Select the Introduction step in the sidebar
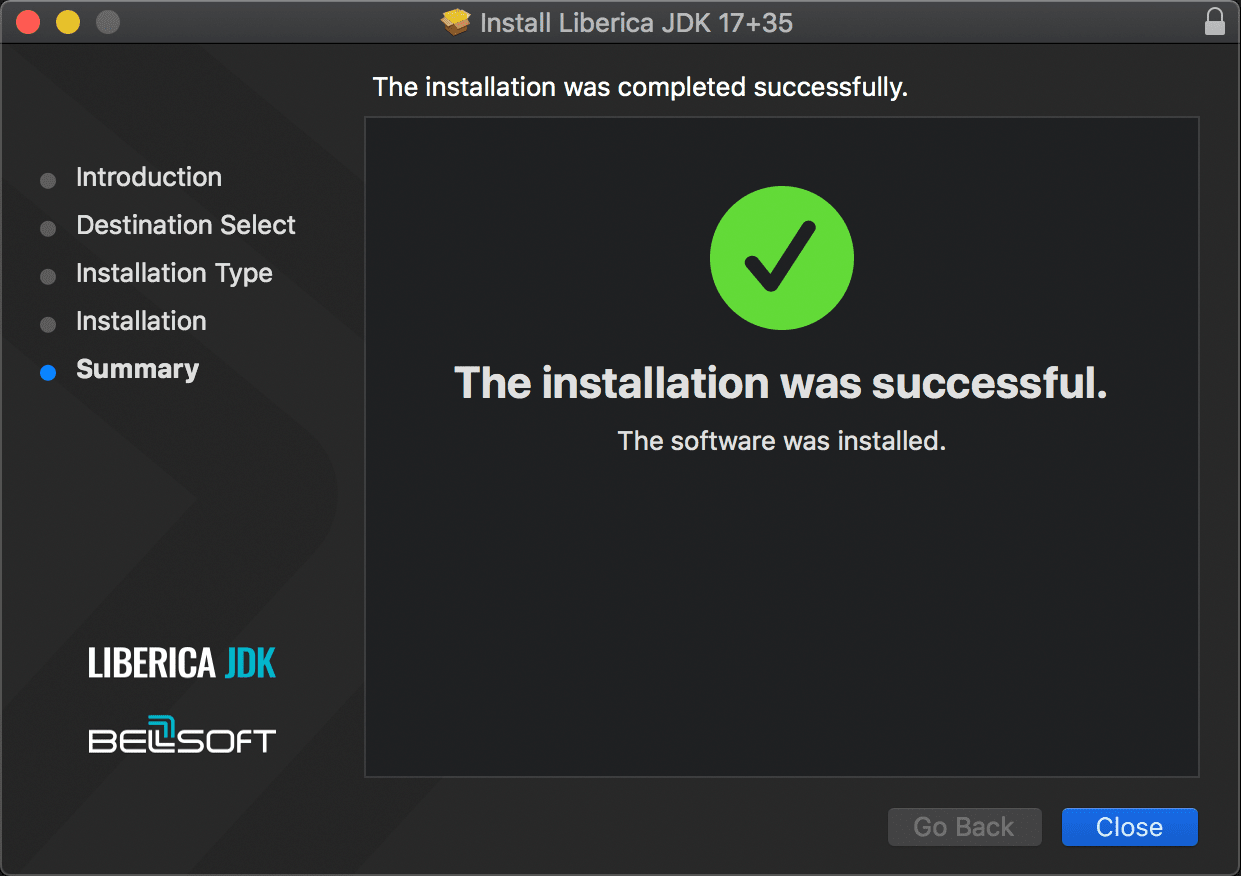Viewport: 1241px width, 876px height. [x=148, y=177]
